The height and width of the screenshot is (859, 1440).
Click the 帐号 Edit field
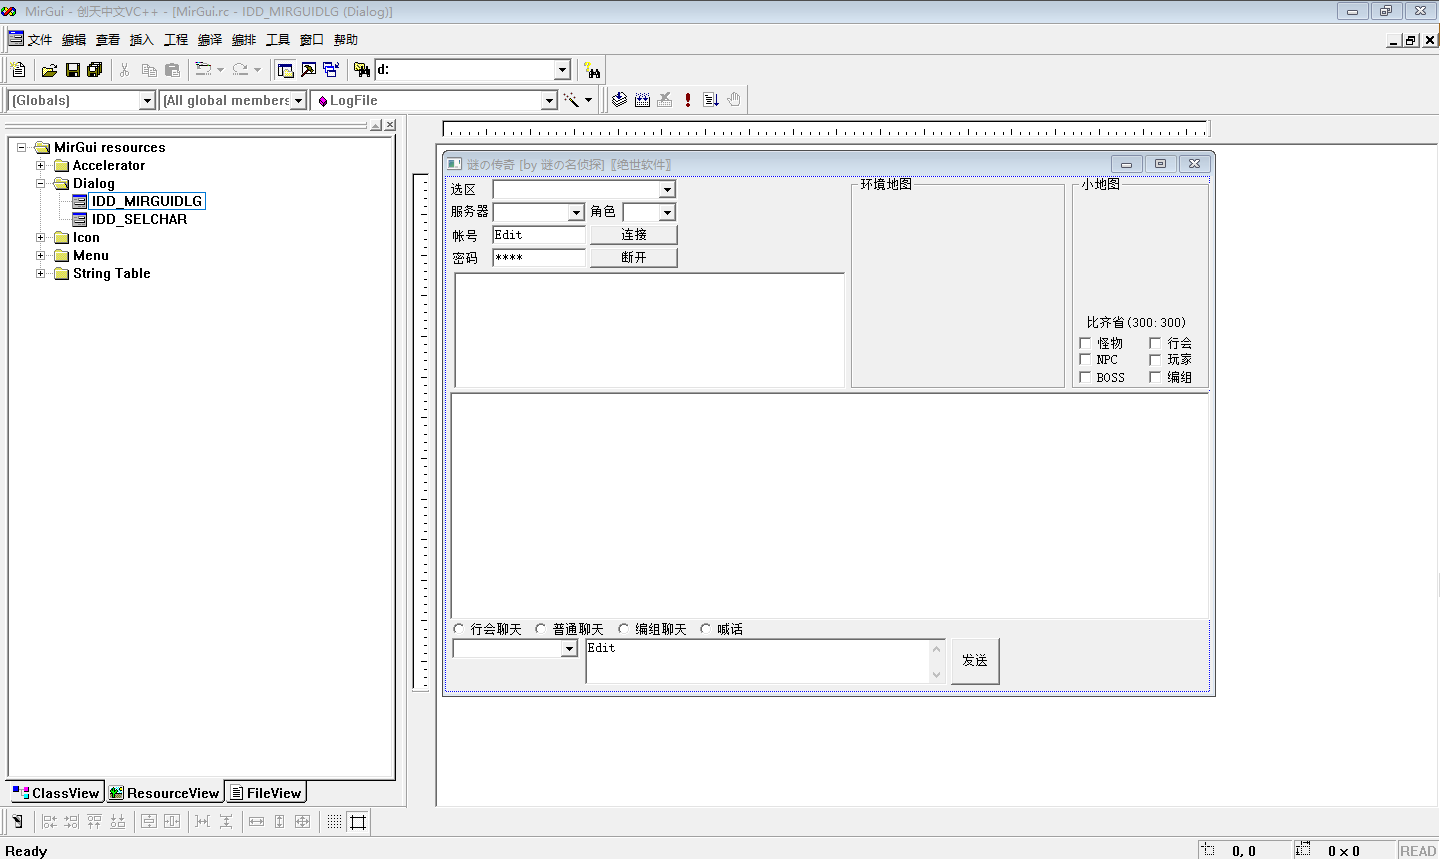tap(539, 235)
